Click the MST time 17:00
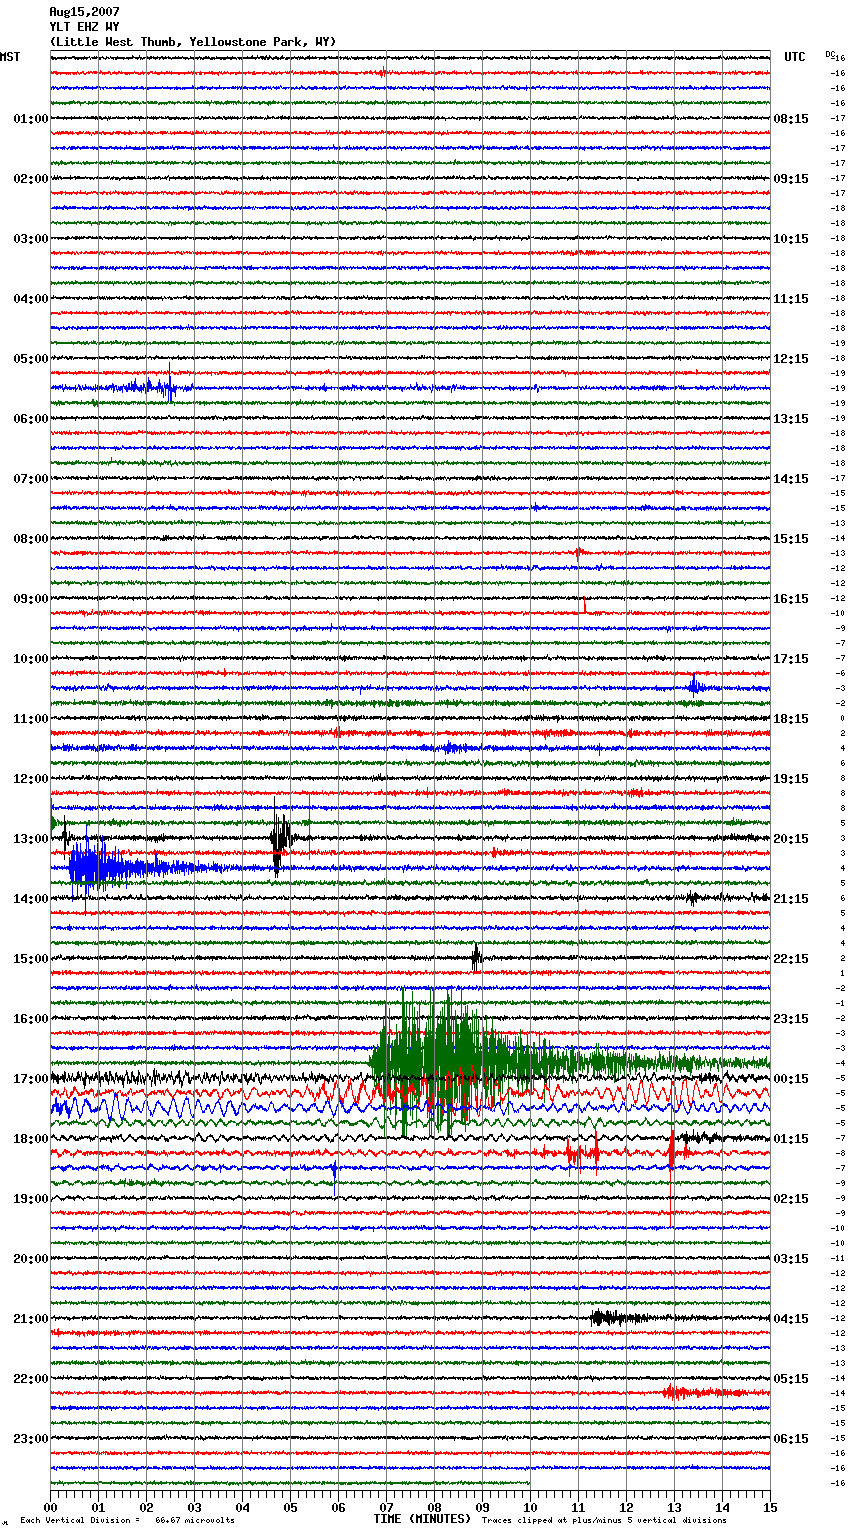 [x=31, y=1079]
